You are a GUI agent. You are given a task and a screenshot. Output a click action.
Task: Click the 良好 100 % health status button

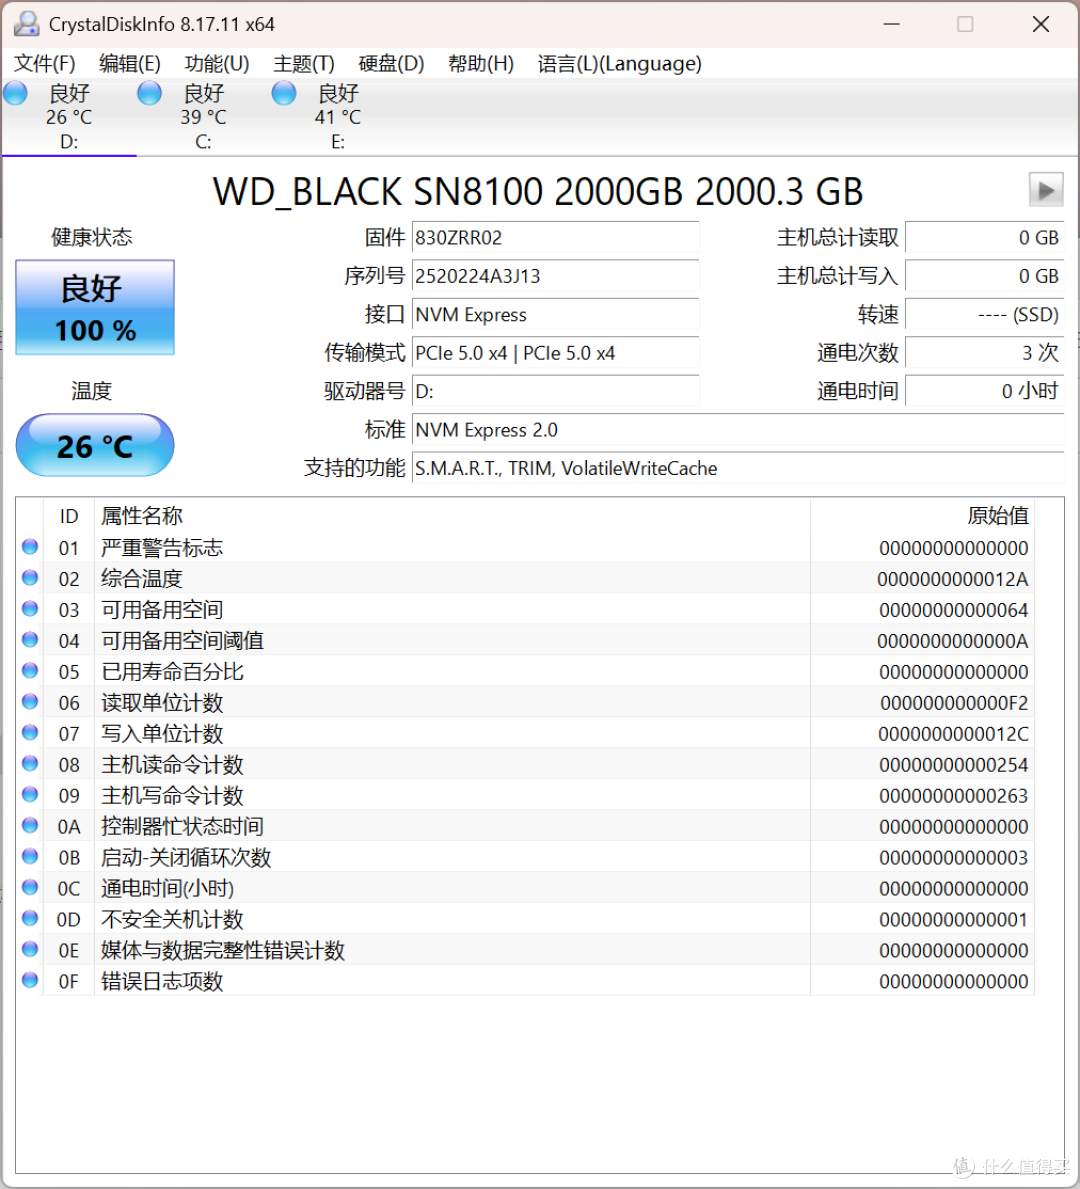(95, 307)
